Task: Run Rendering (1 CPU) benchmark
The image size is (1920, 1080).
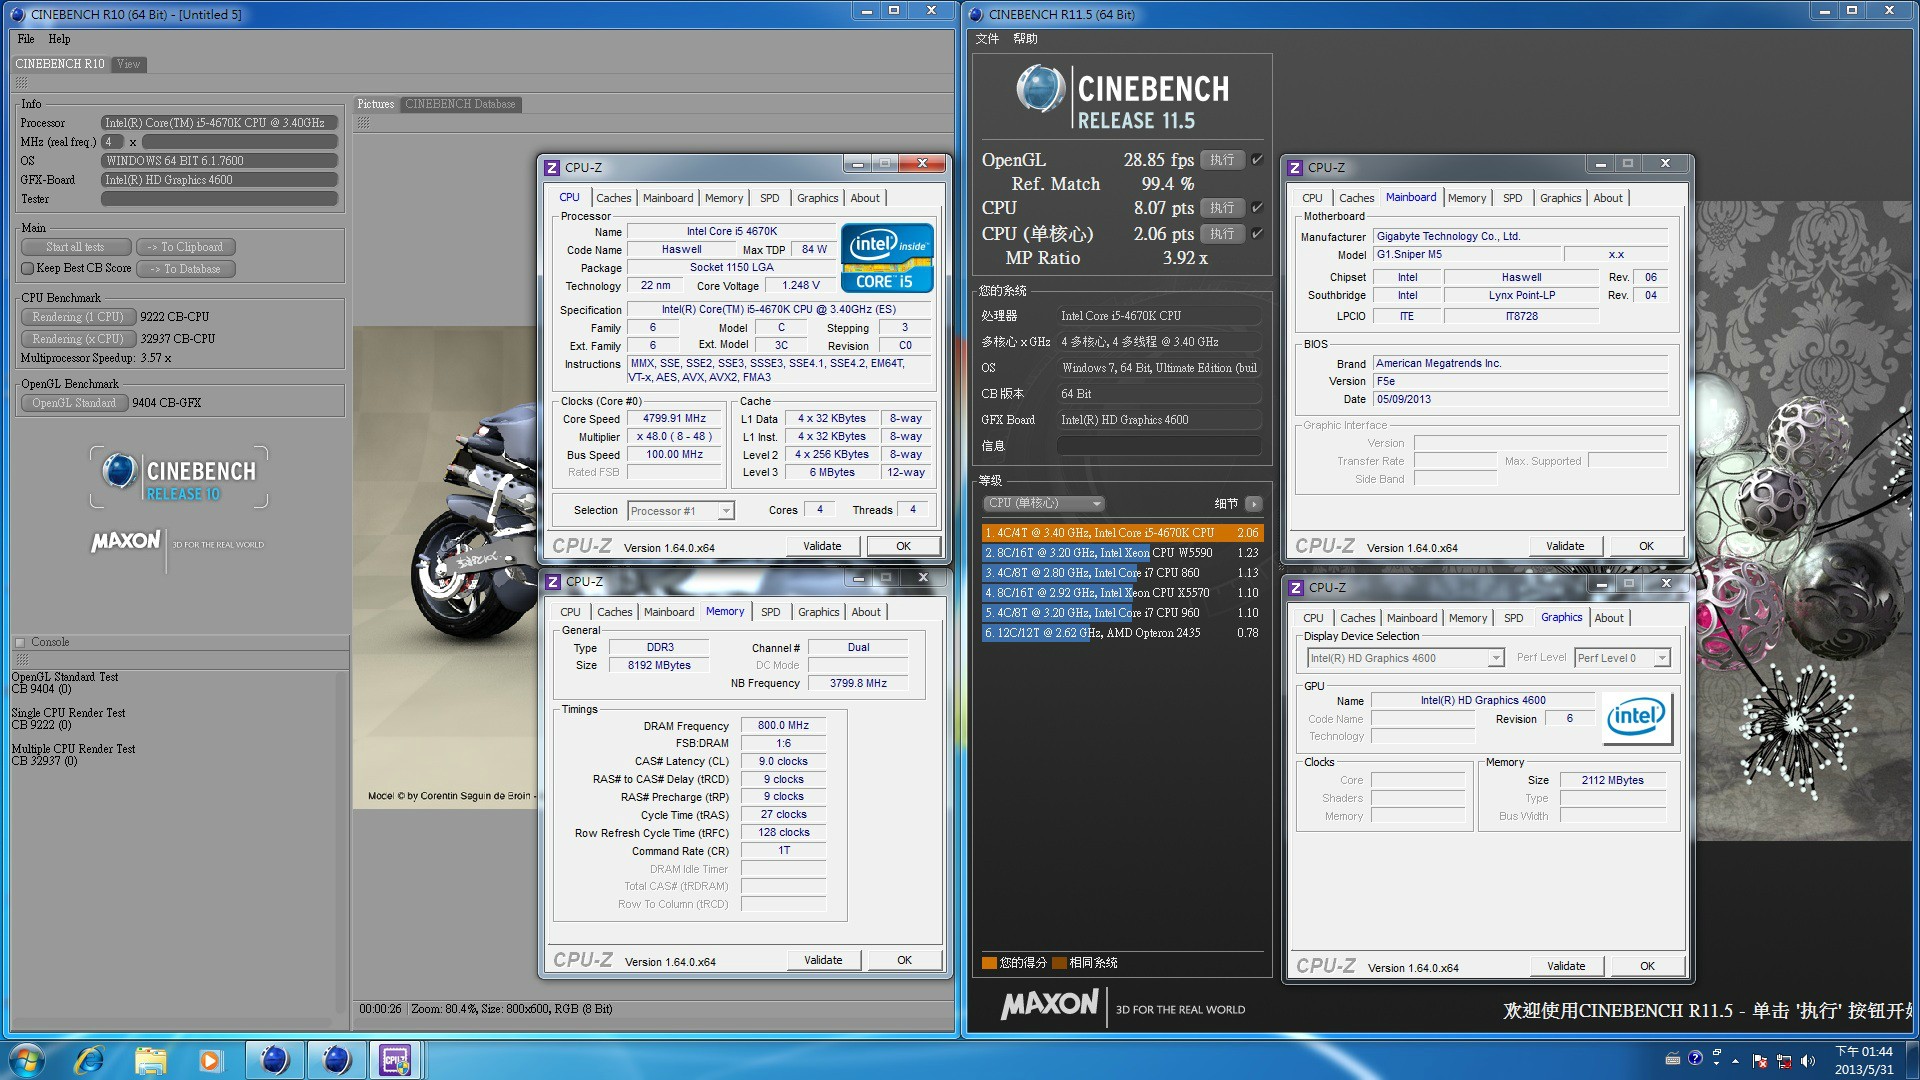Action: point(78,317)
